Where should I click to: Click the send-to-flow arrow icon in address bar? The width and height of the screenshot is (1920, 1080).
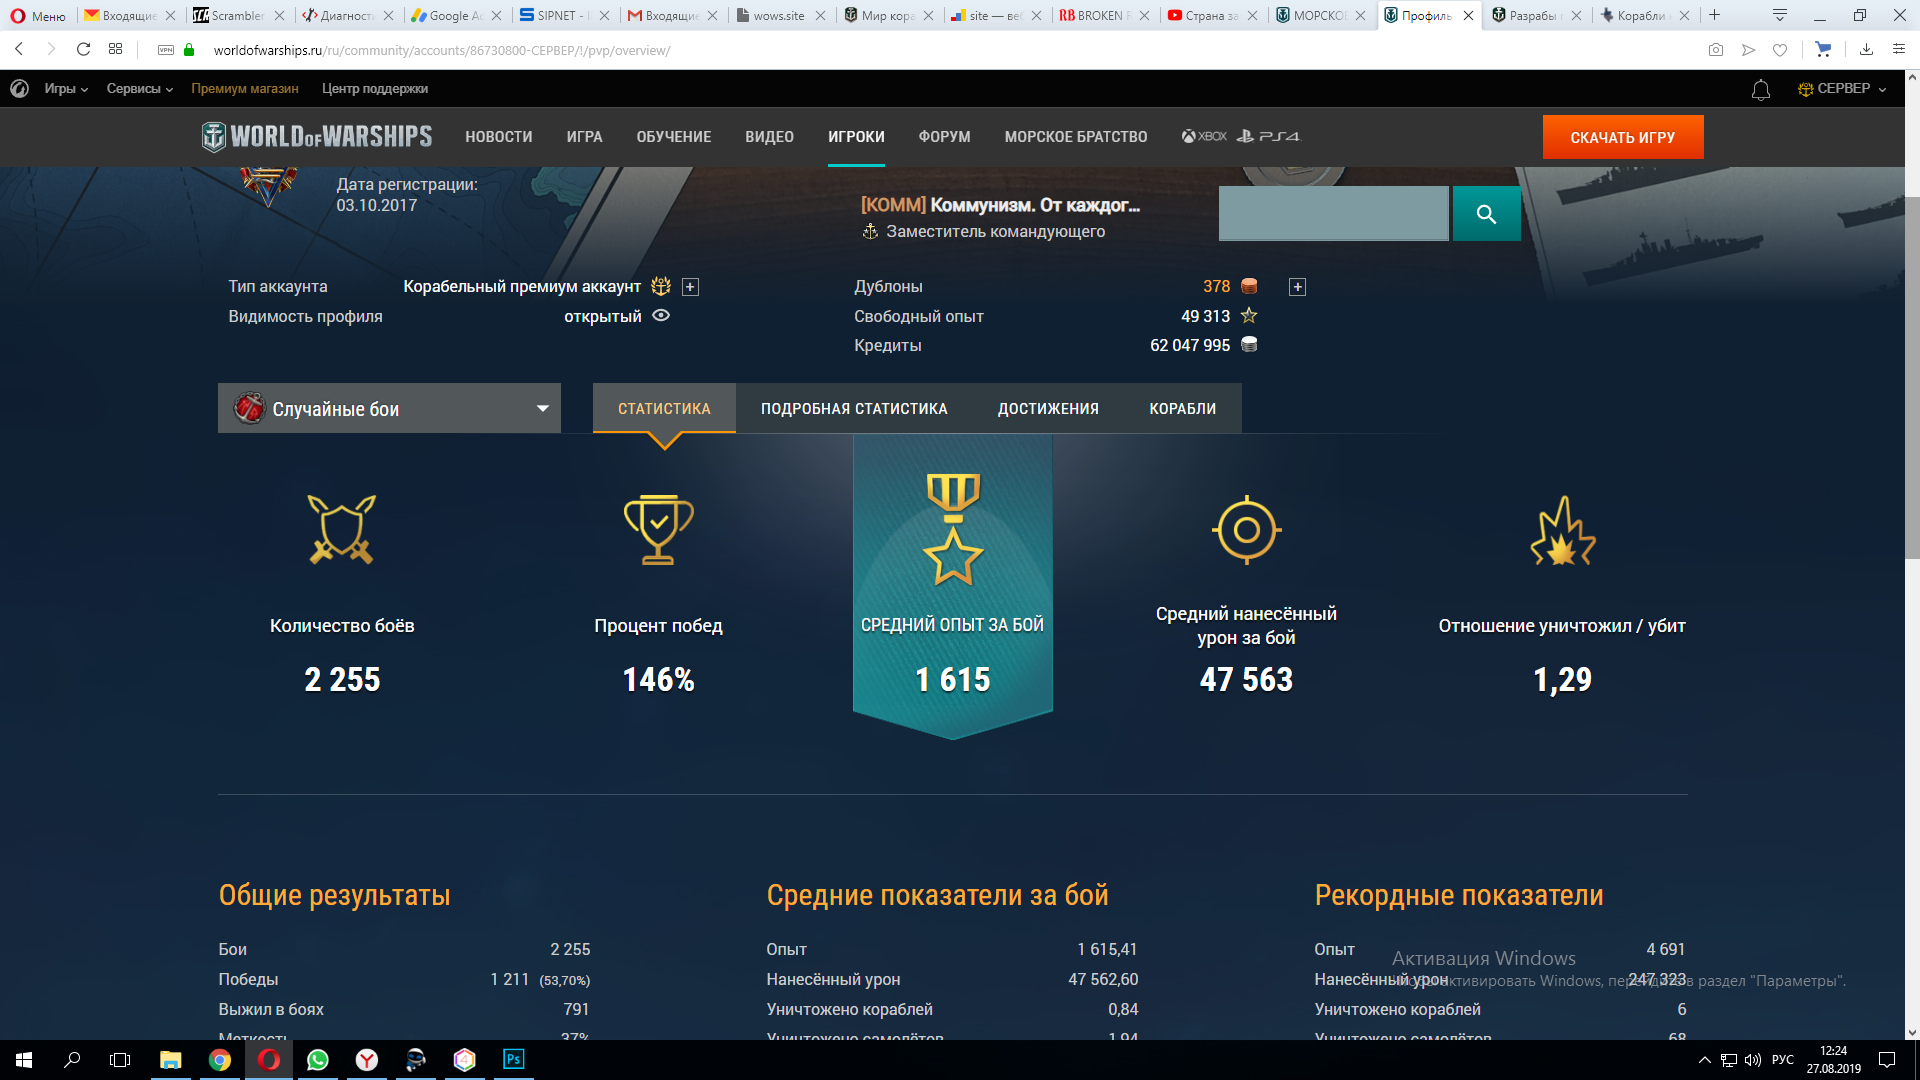click(x=1748, y=50)
